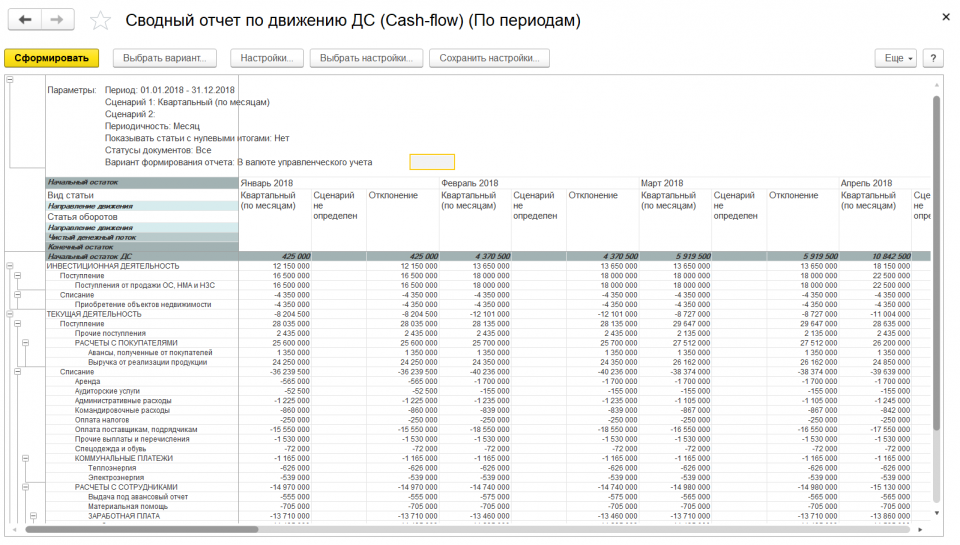Click the vertical scrollbar thumb
Screen dimensions: 960x545
click(x=936, y=263)
